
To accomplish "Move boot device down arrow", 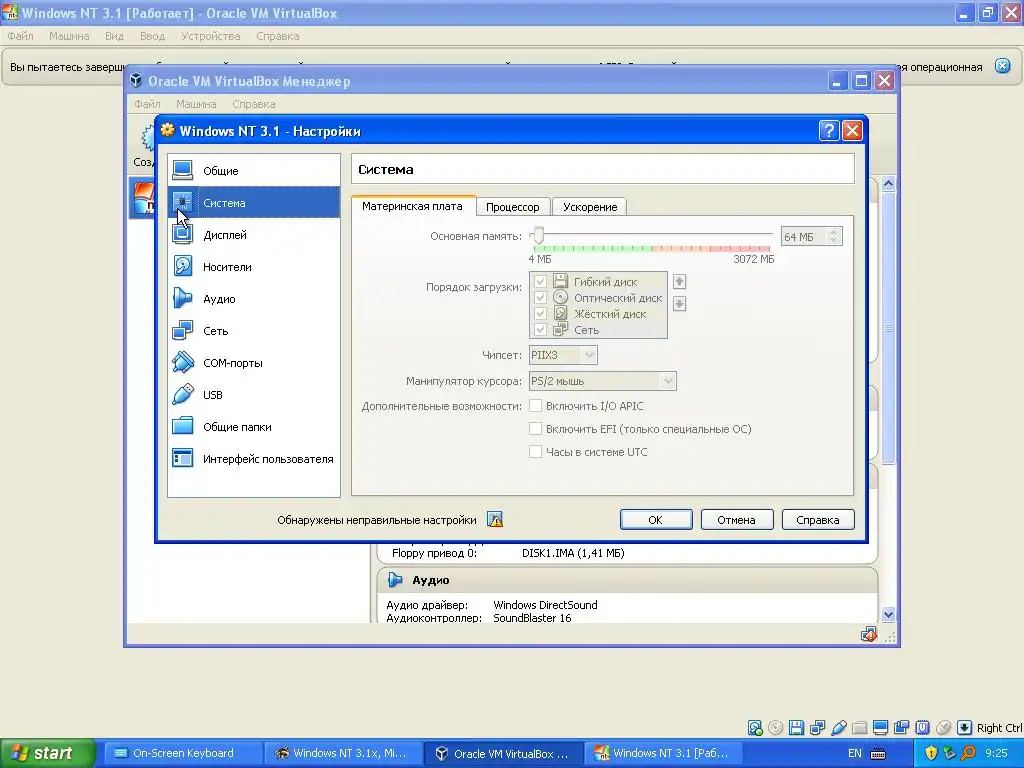I will click(679, 304).
